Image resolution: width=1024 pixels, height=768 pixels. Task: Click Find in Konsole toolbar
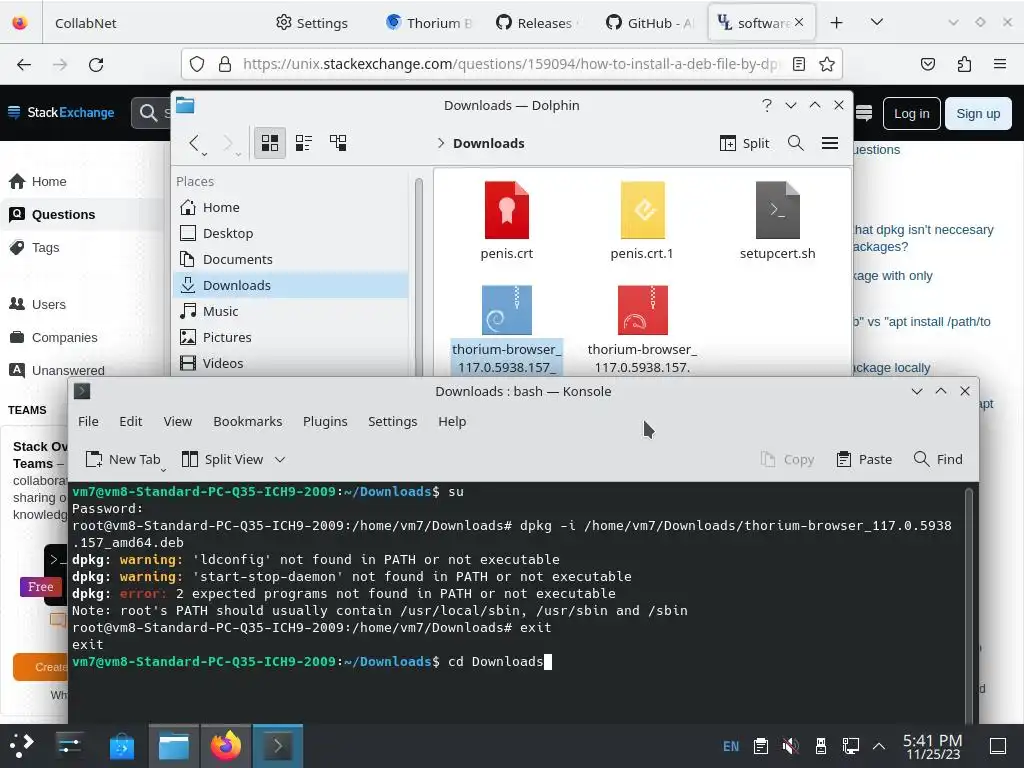click(x=938, y=459)
